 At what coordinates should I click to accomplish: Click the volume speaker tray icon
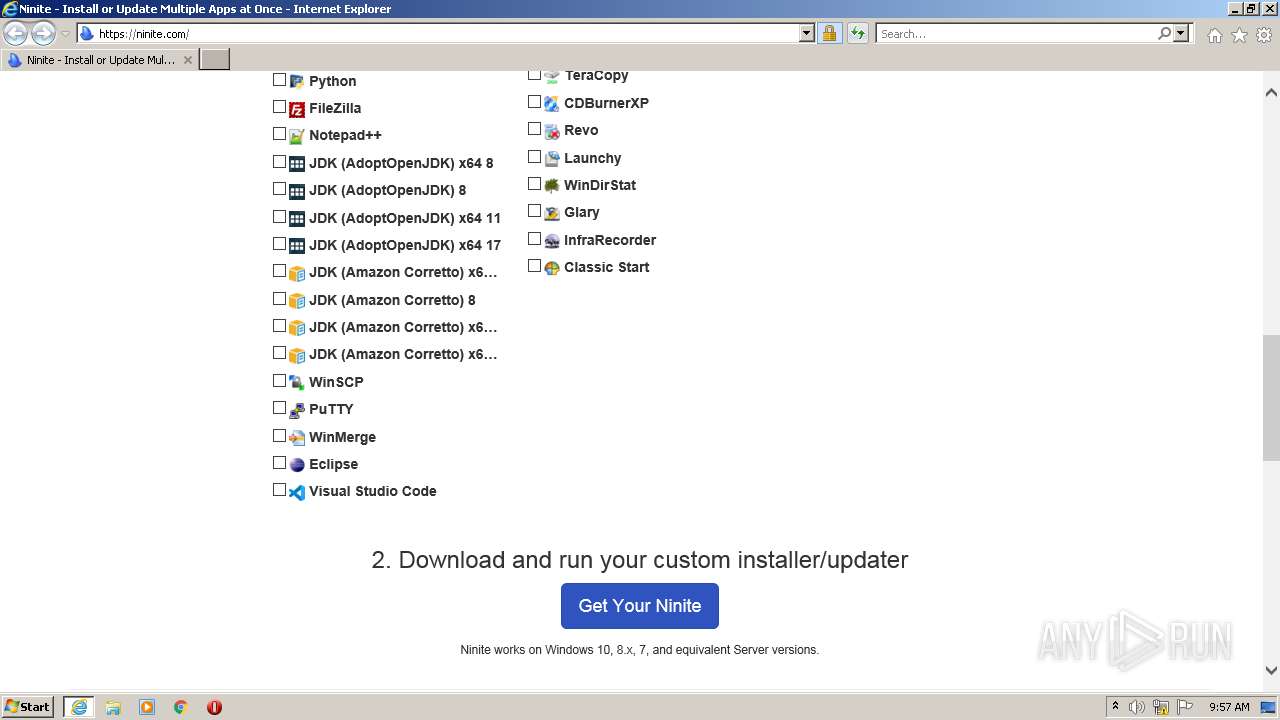click(x=1137, y=707)
